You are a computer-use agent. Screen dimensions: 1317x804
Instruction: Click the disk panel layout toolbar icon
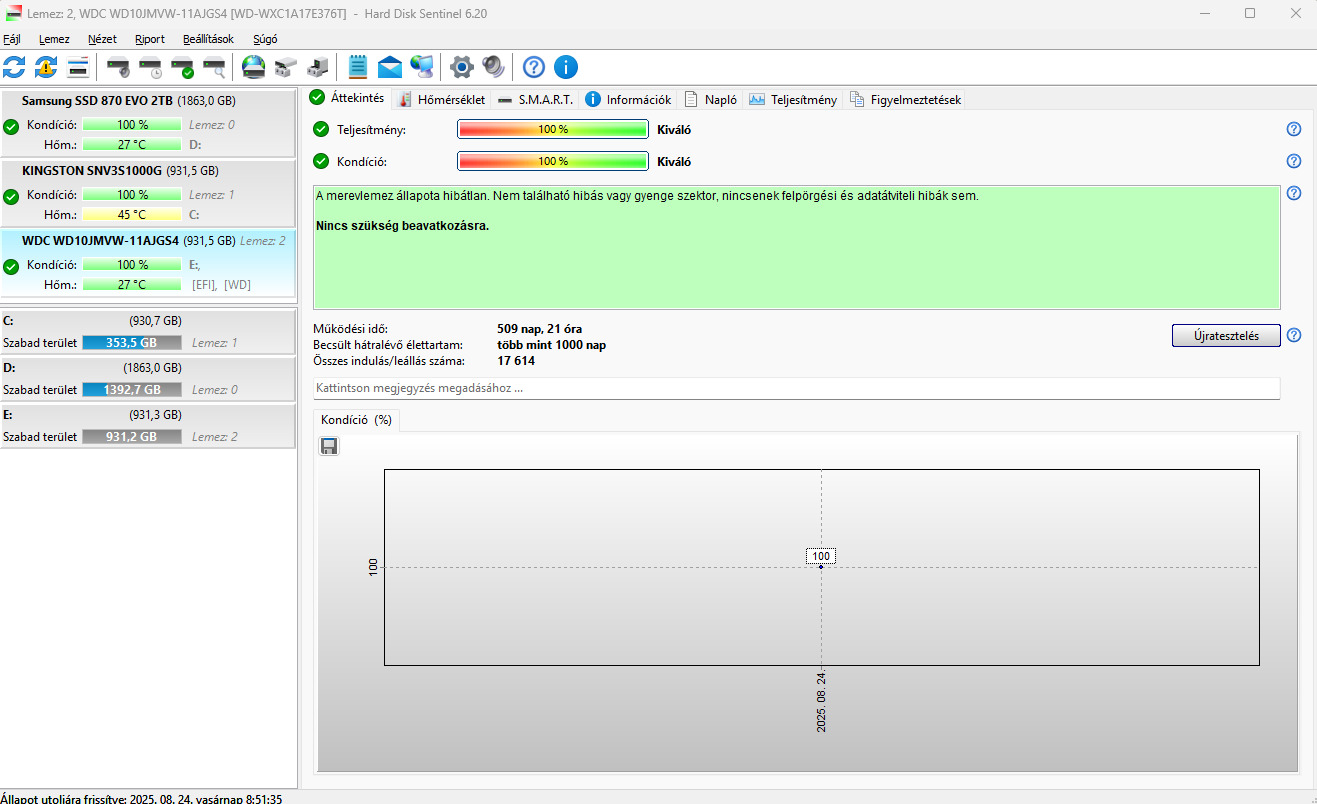point(78,67)
